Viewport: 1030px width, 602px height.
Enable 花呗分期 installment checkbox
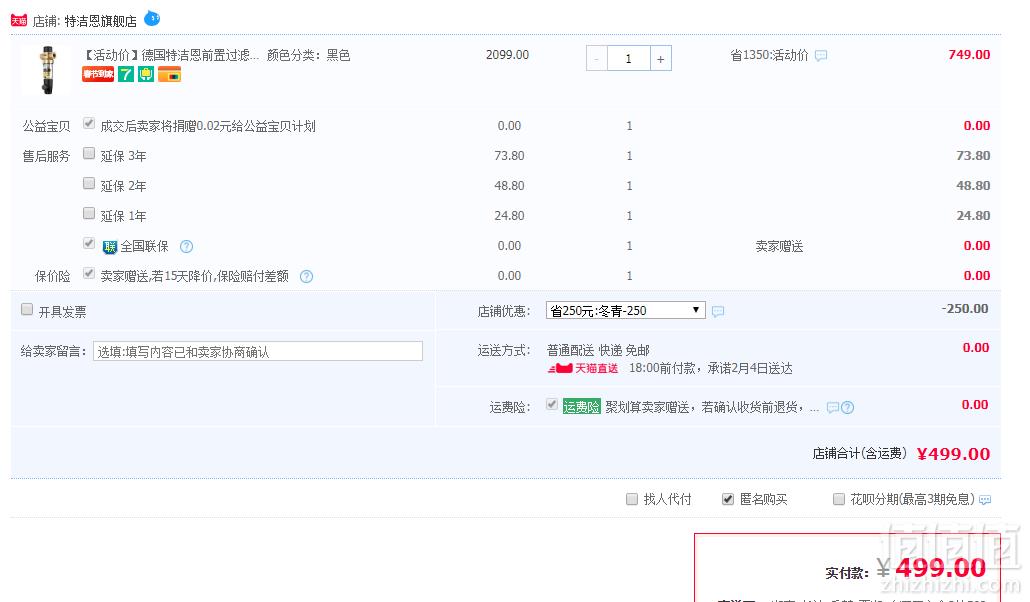[838, 499]
